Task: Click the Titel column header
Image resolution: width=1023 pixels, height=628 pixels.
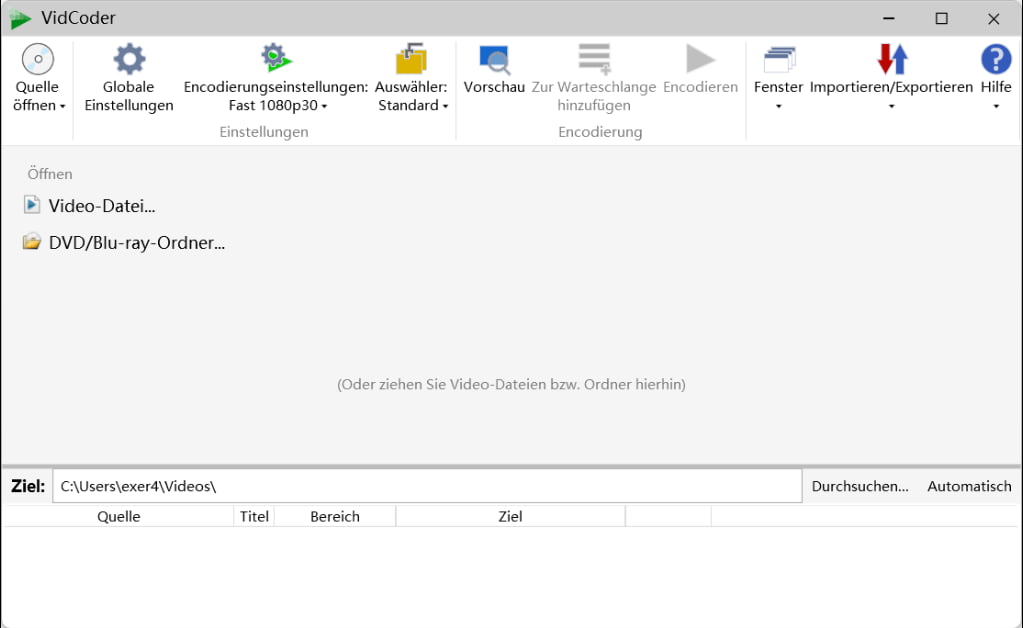Action: [254, 516]
